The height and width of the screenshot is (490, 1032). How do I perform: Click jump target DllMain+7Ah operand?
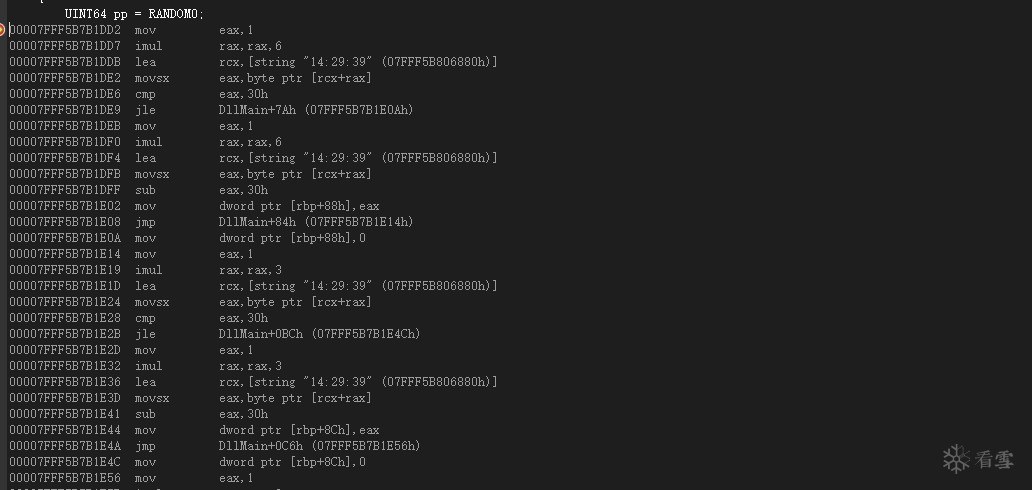pyautogui.click(x=317, y=110)
